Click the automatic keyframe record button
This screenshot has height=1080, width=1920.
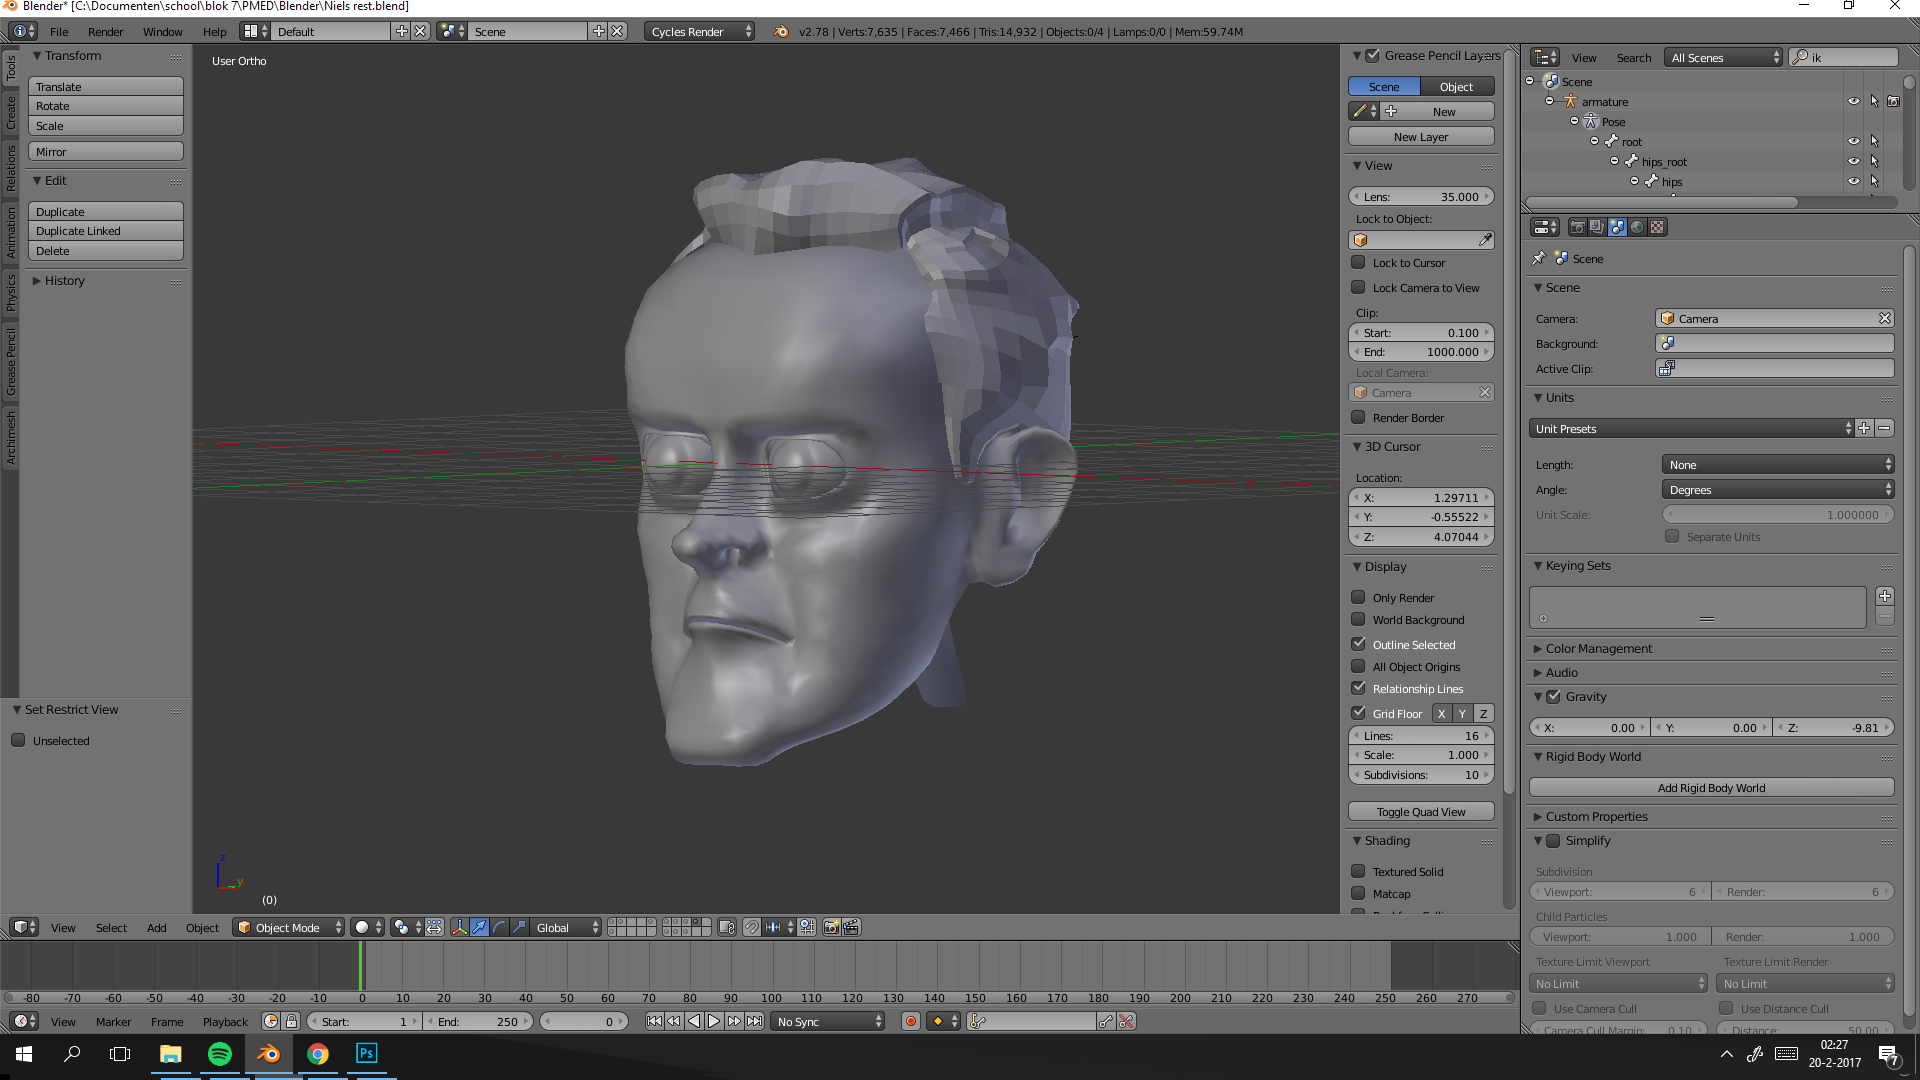[x=910, y=1021]
